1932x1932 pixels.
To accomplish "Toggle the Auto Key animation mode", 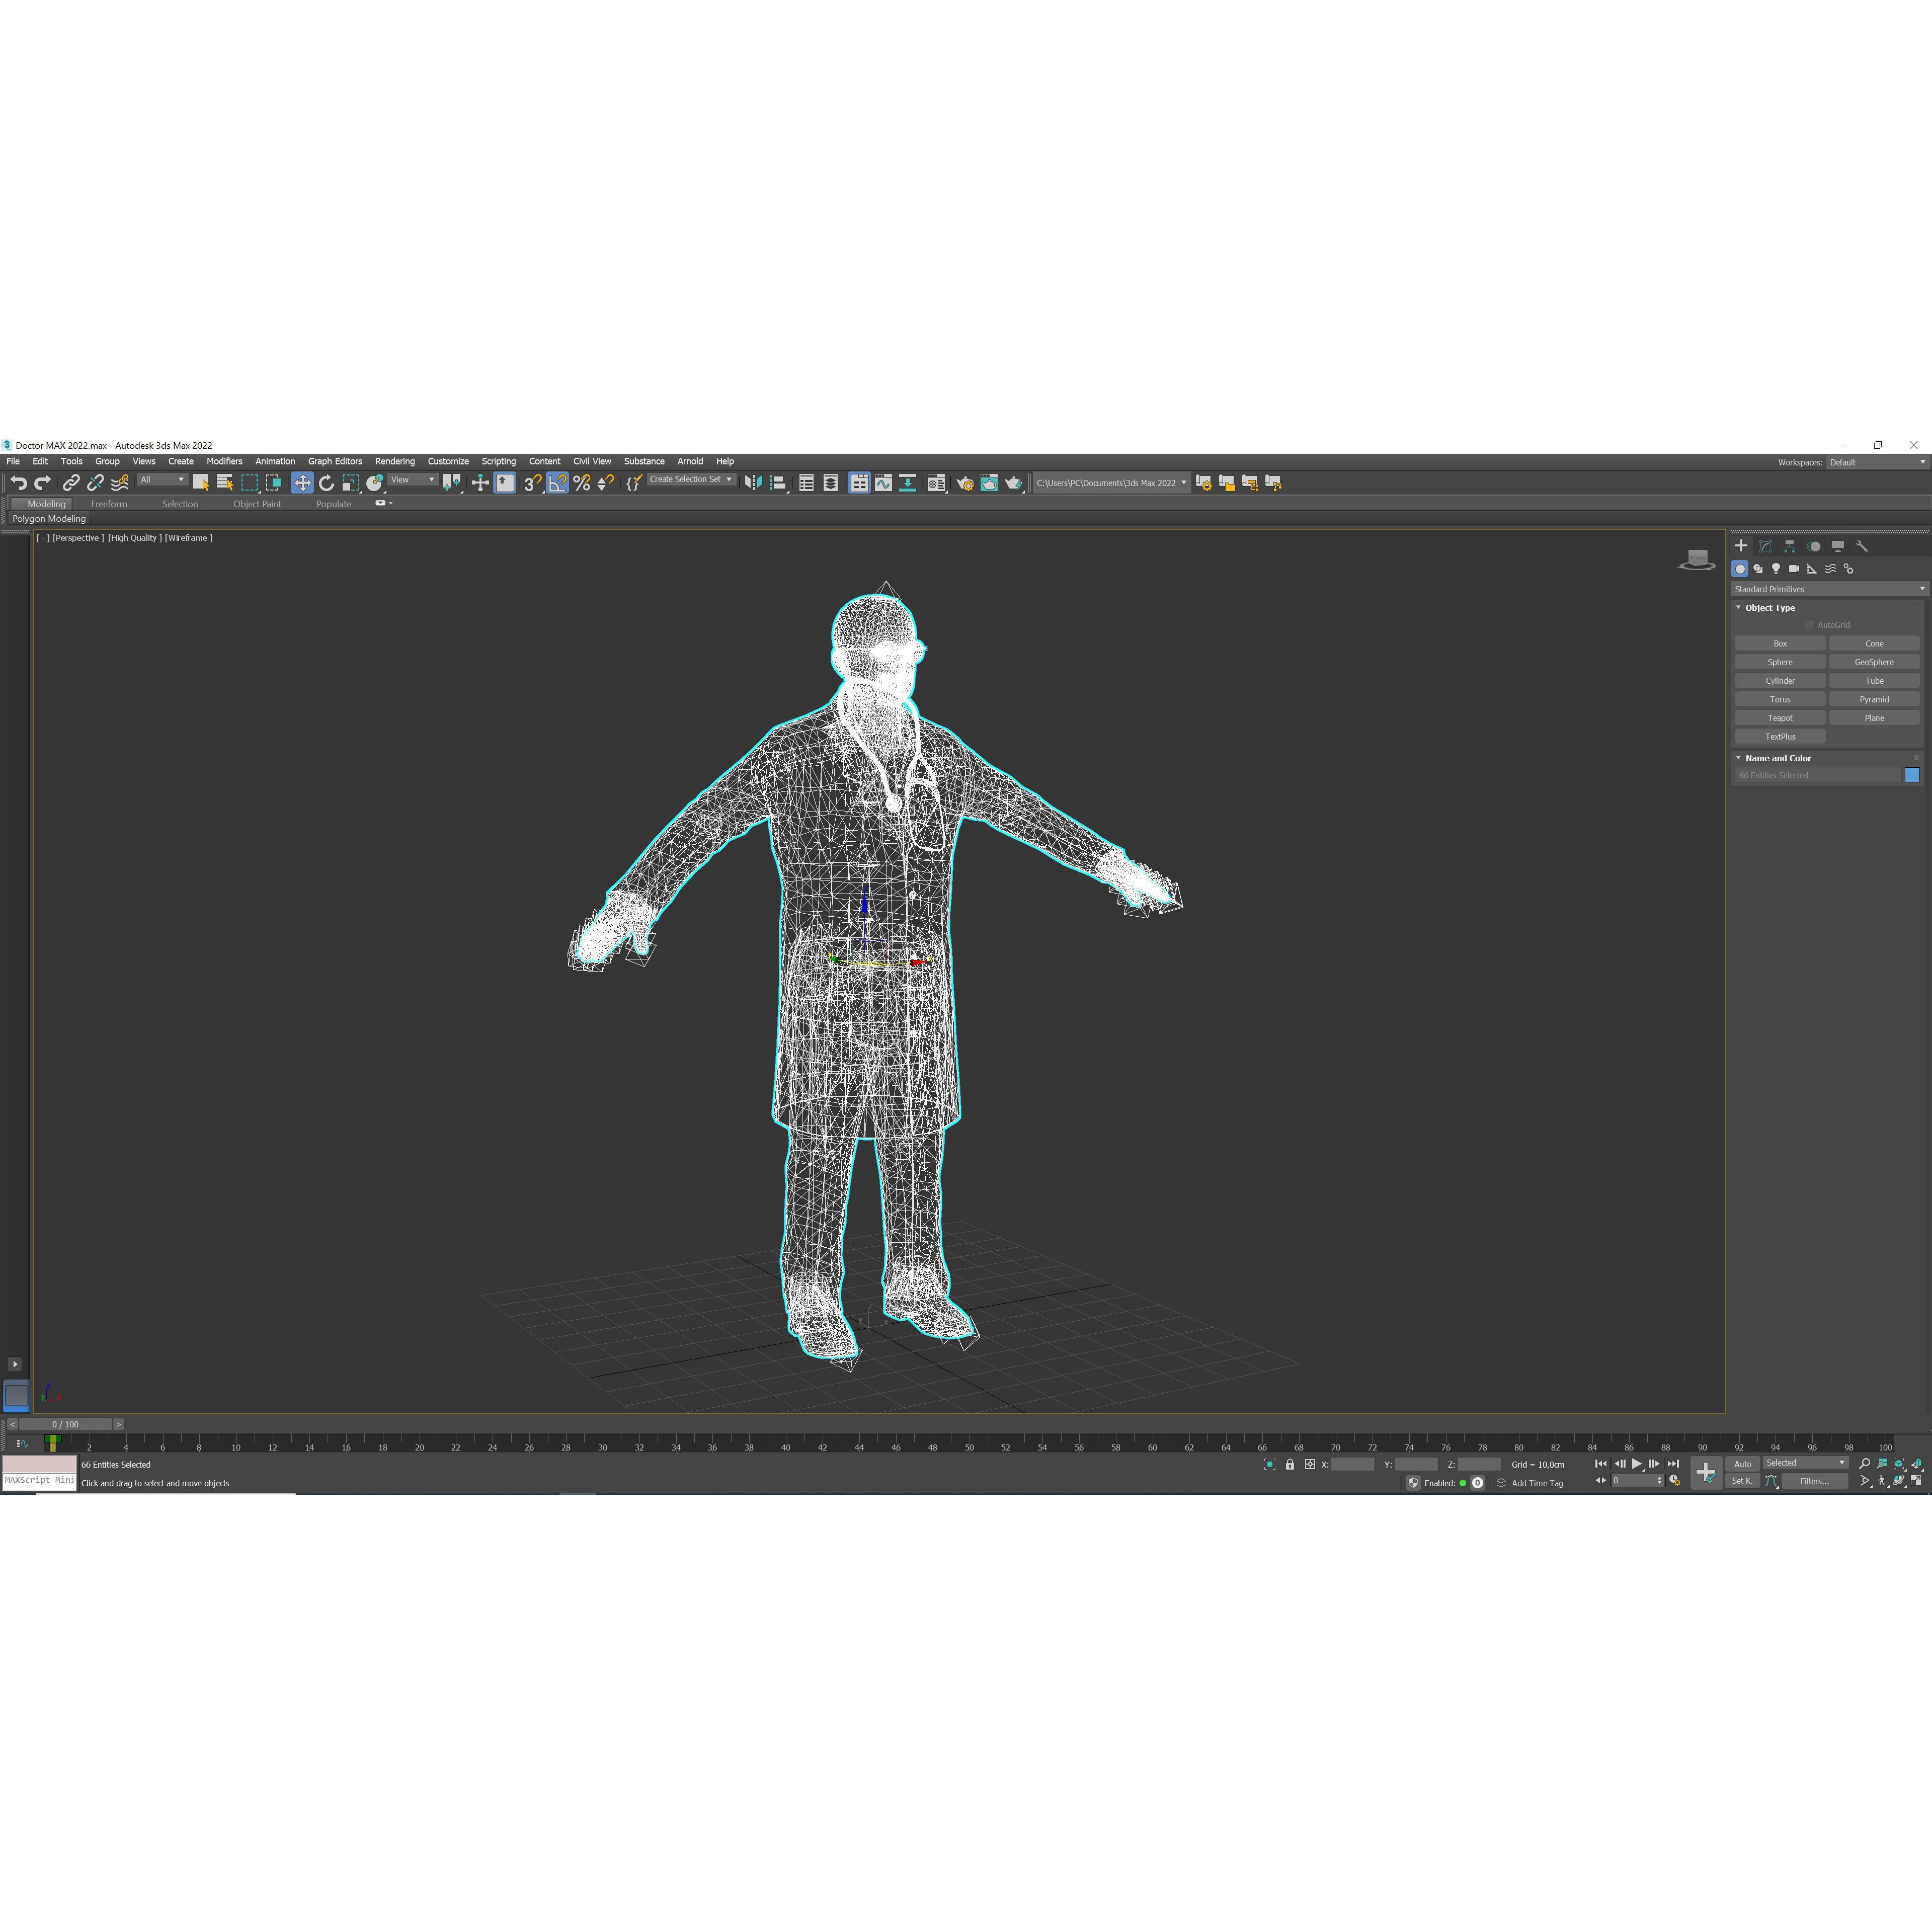I will [x=1742, y=1463].
